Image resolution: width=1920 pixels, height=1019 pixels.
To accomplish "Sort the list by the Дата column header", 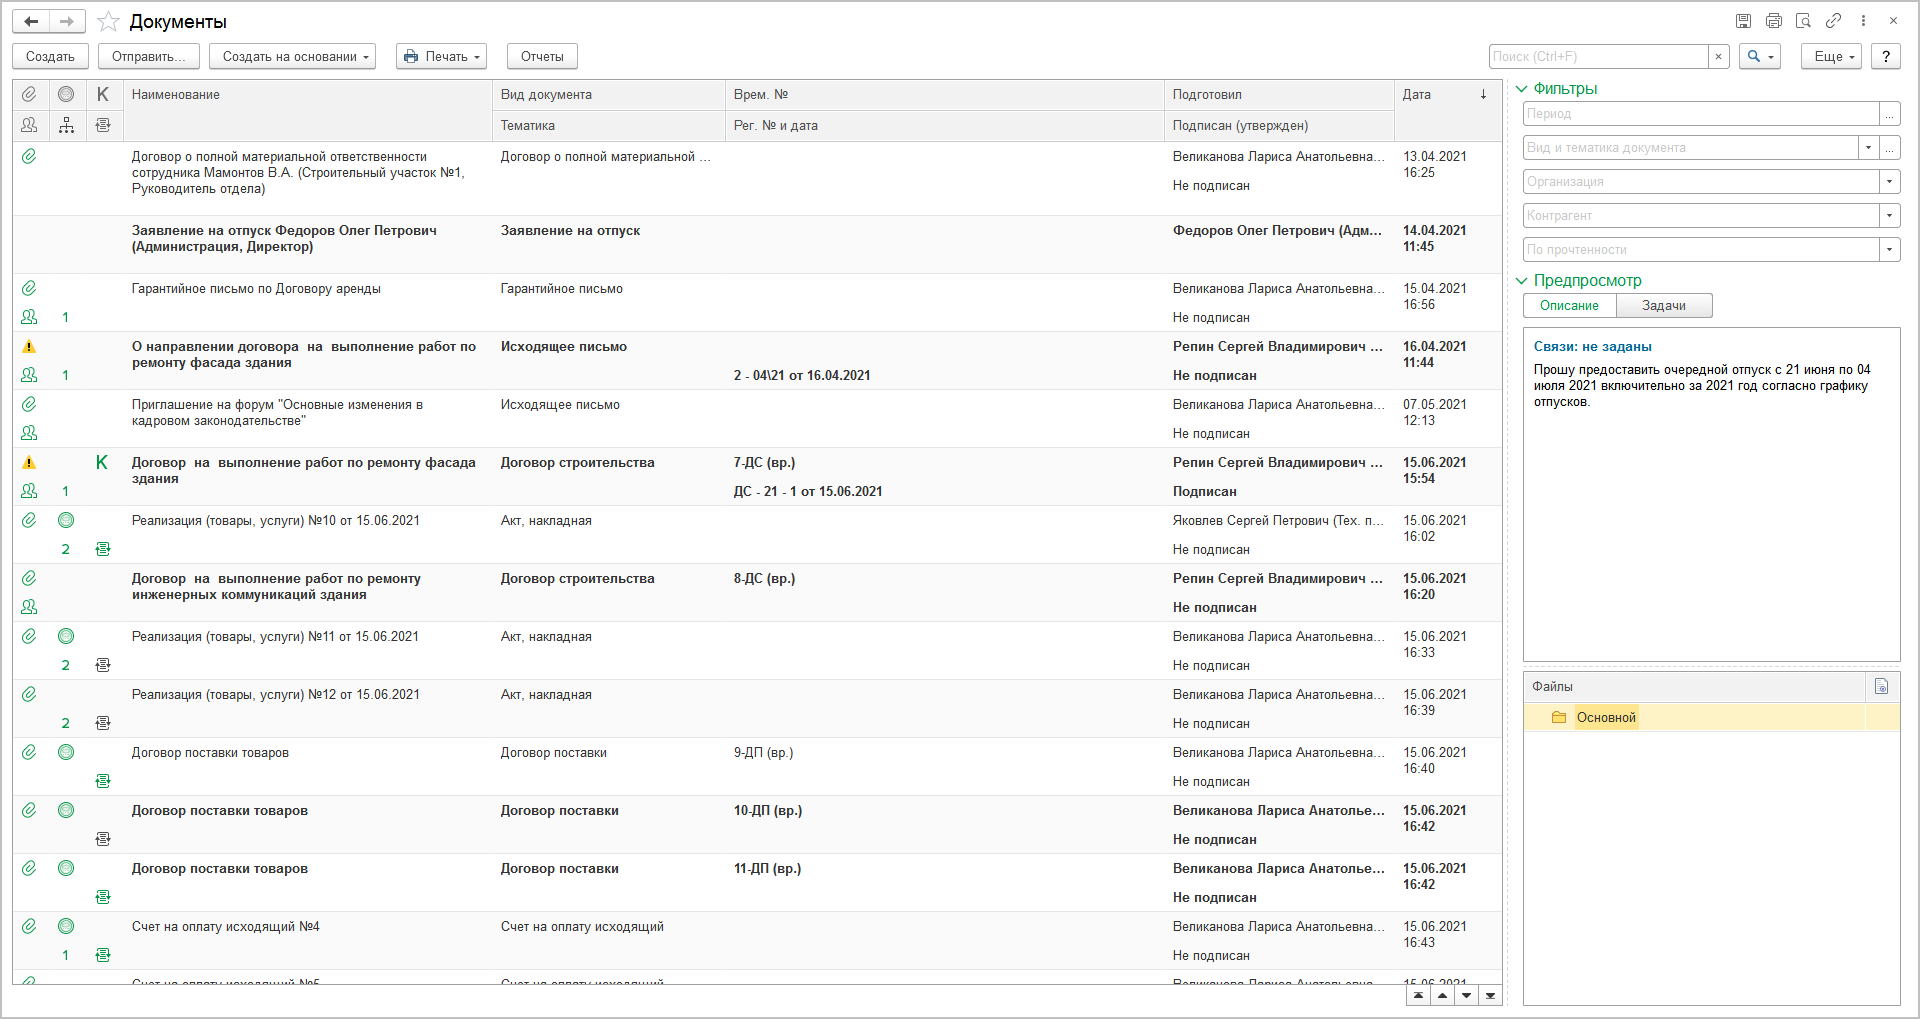I will pos(1440,95).
